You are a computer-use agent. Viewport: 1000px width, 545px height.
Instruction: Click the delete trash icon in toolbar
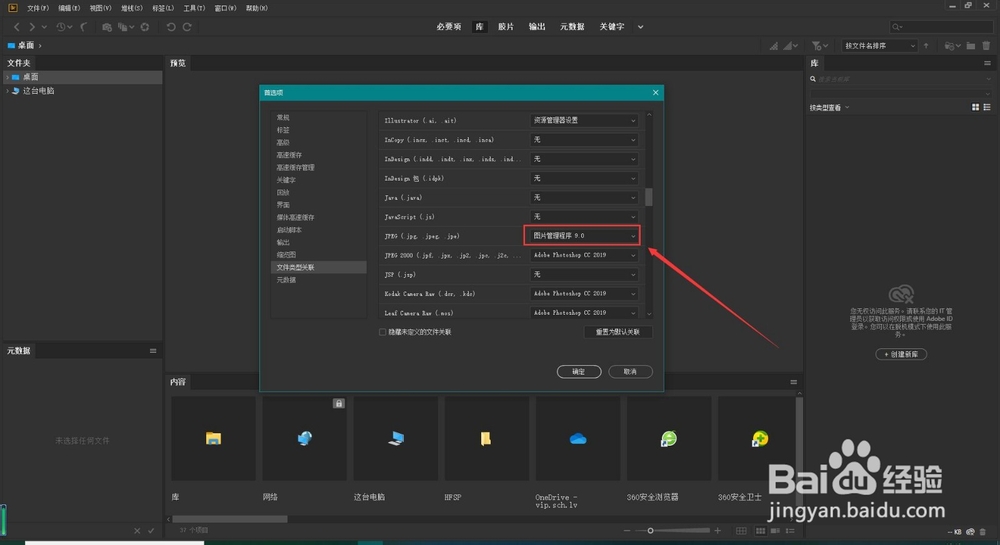pyautogui.click(x=987, y=46)
